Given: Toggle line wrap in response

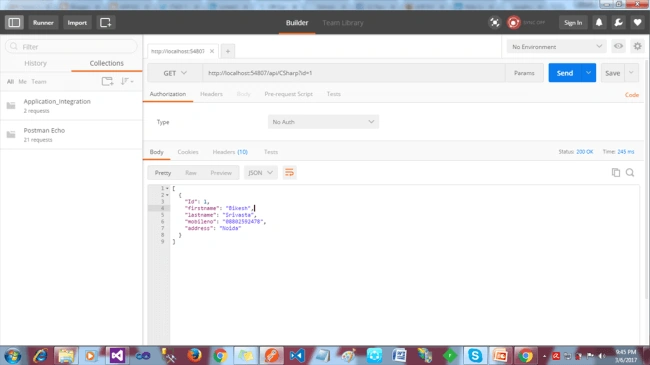Looking at the screenshot, I should pyautogui.click(x=289, y=173).
